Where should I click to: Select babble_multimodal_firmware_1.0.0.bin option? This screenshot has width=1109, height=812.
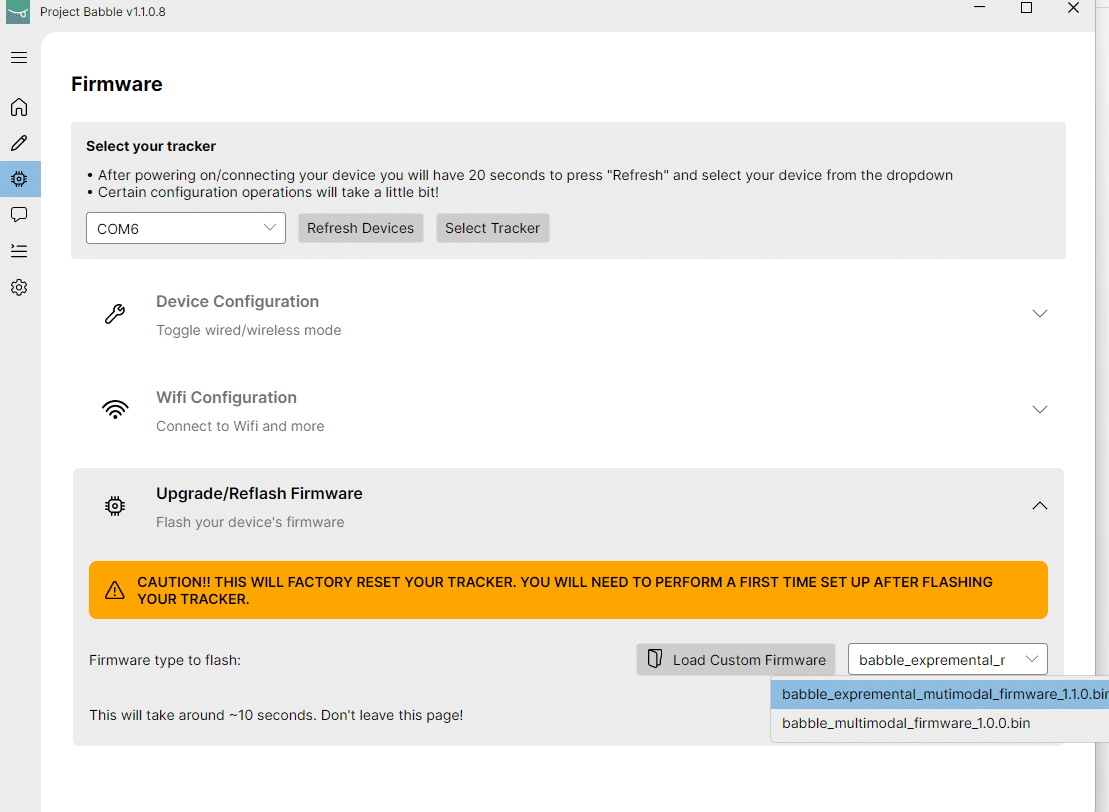[906, 723]
